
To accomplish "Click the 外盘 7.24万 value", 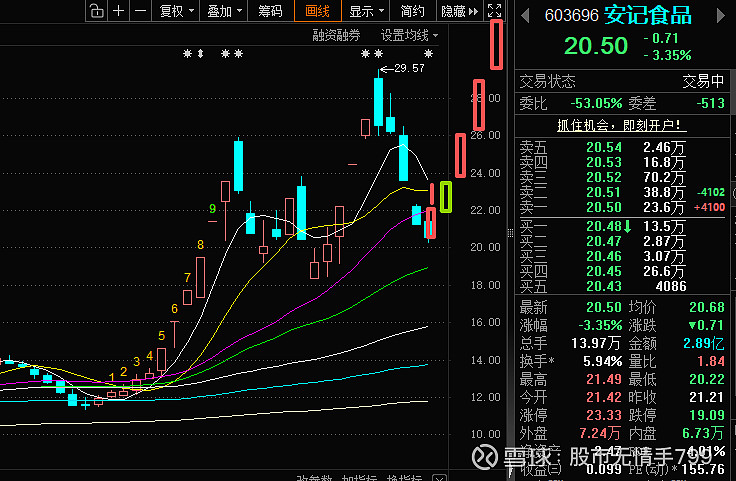I will (599, 433).
